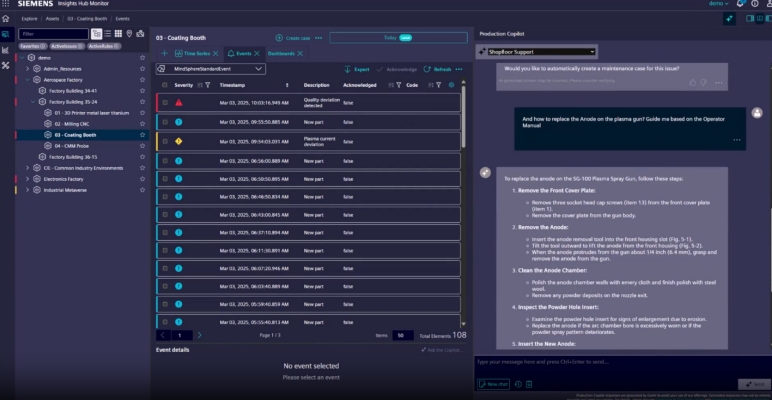
Task: Delete chat with trash icon
Action: [529, 384]
